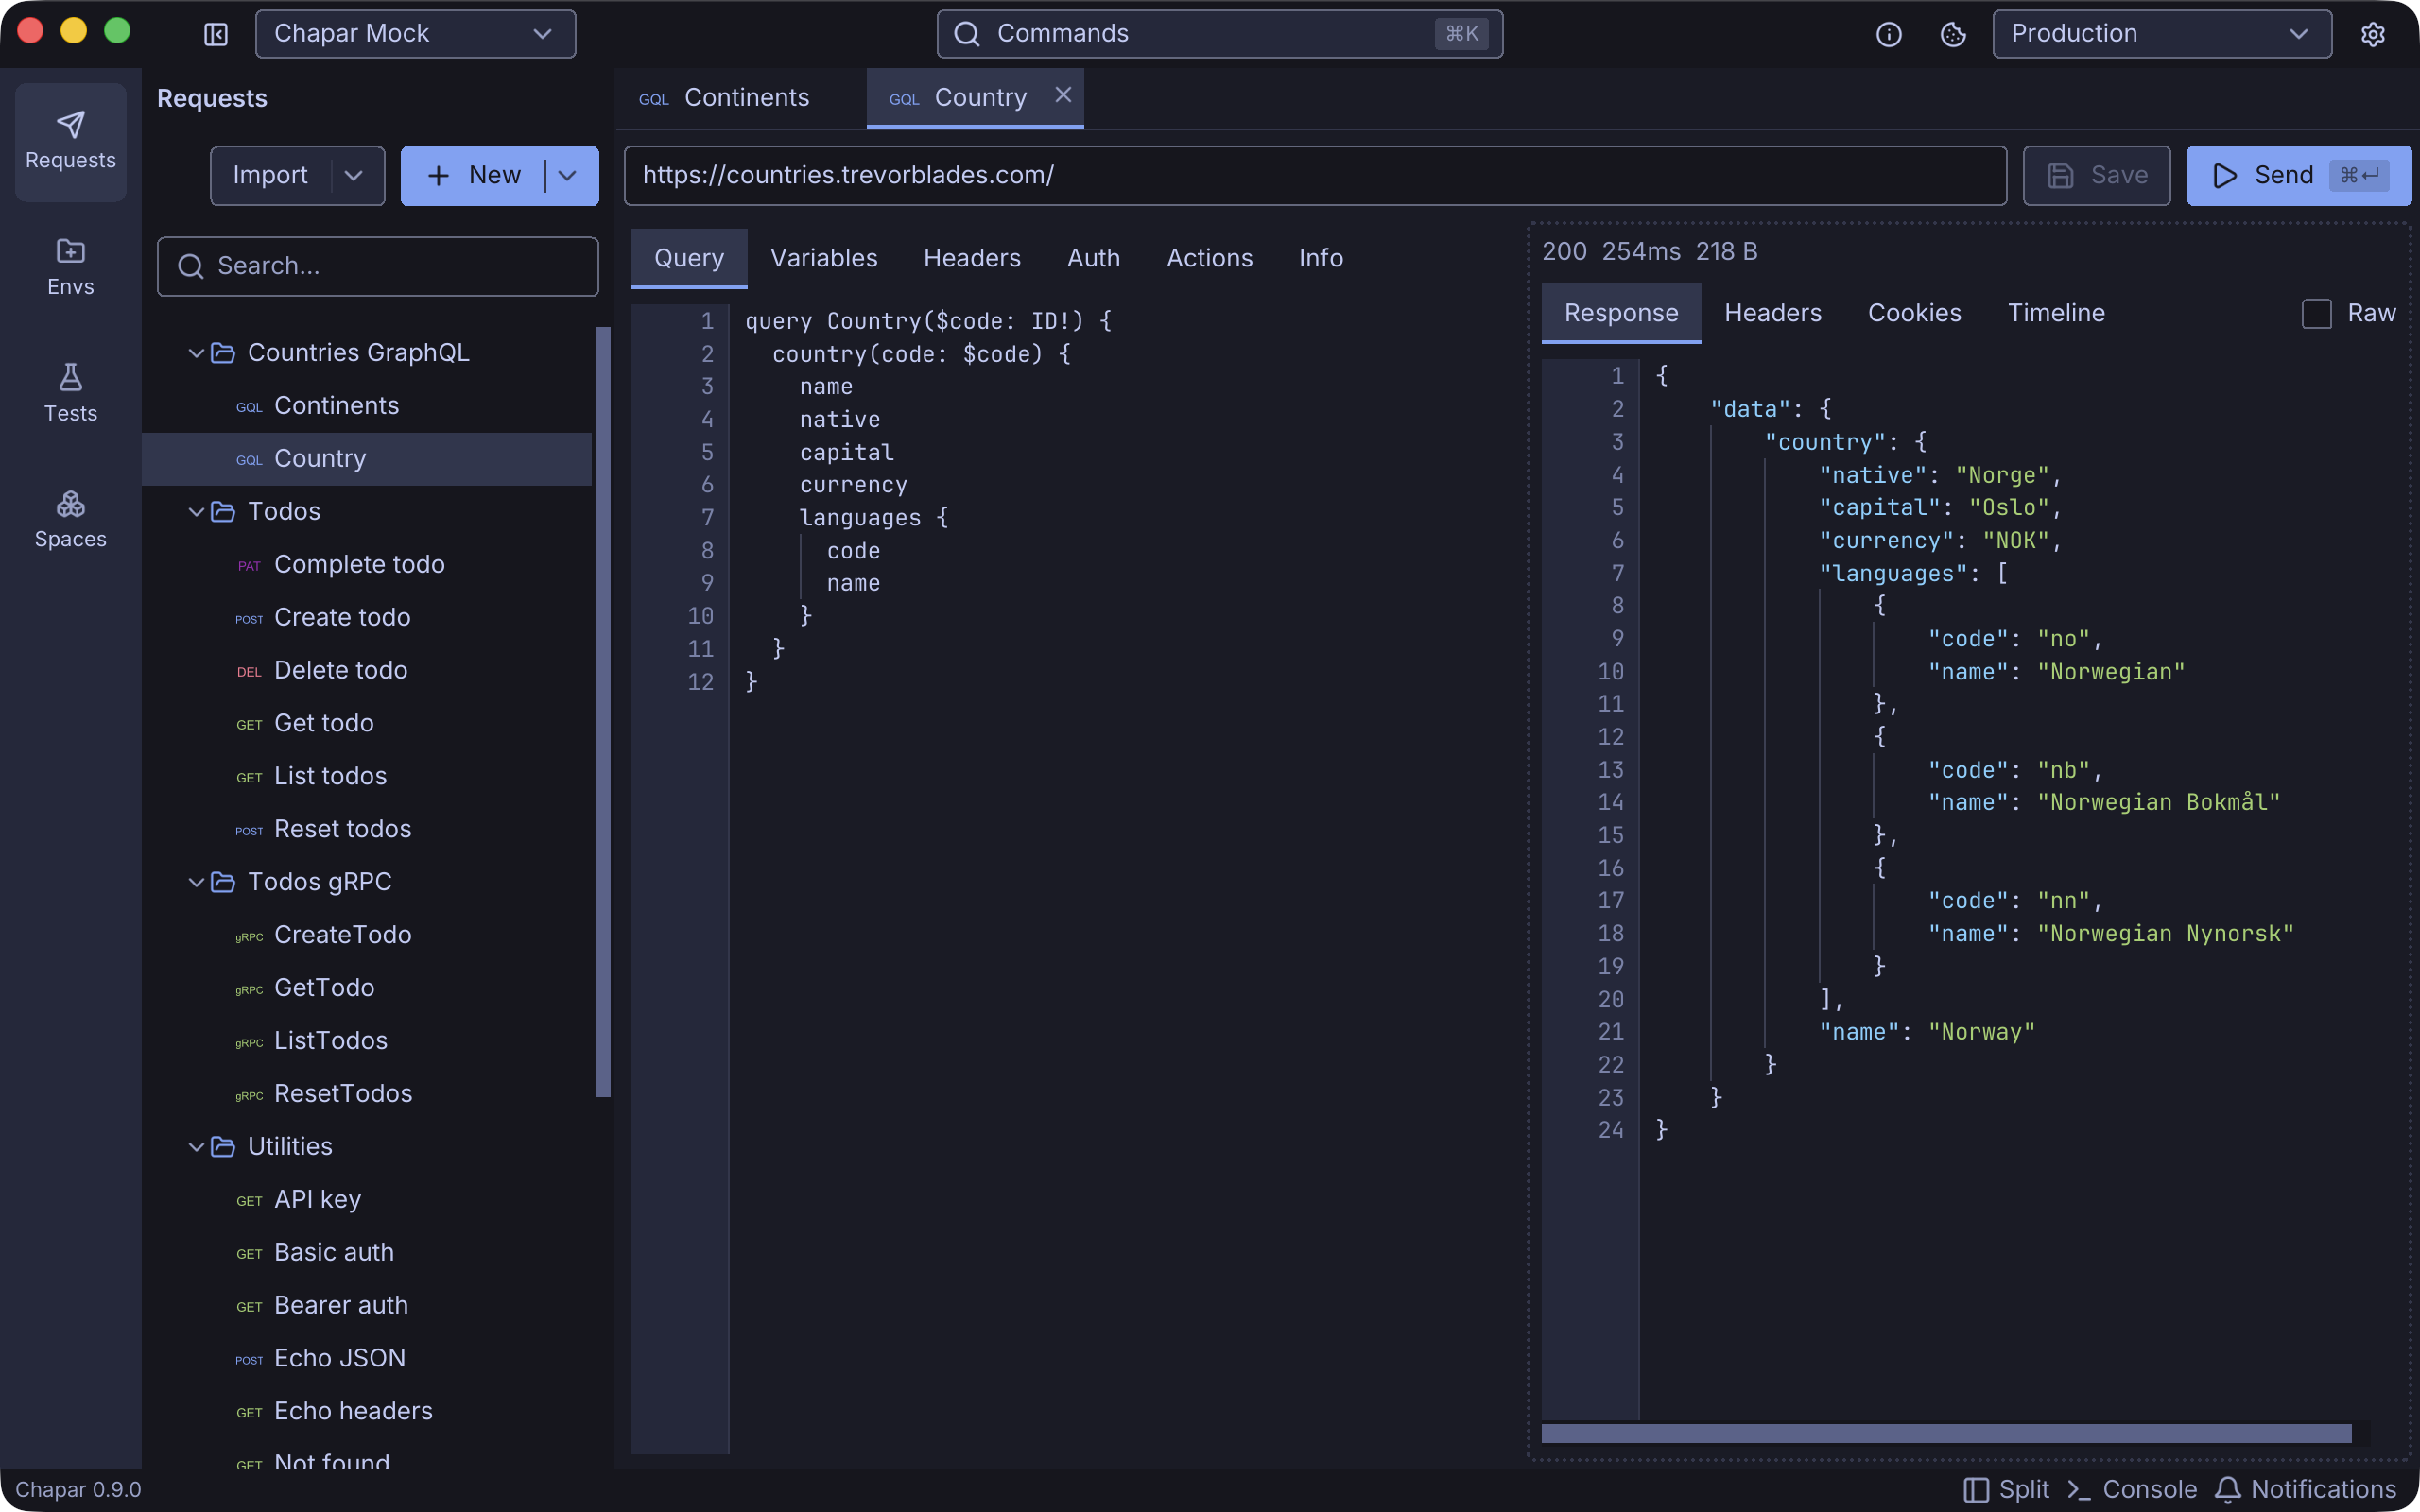Click the Import button
The height and width of the screenshot is (1512, 2420).
270,176
